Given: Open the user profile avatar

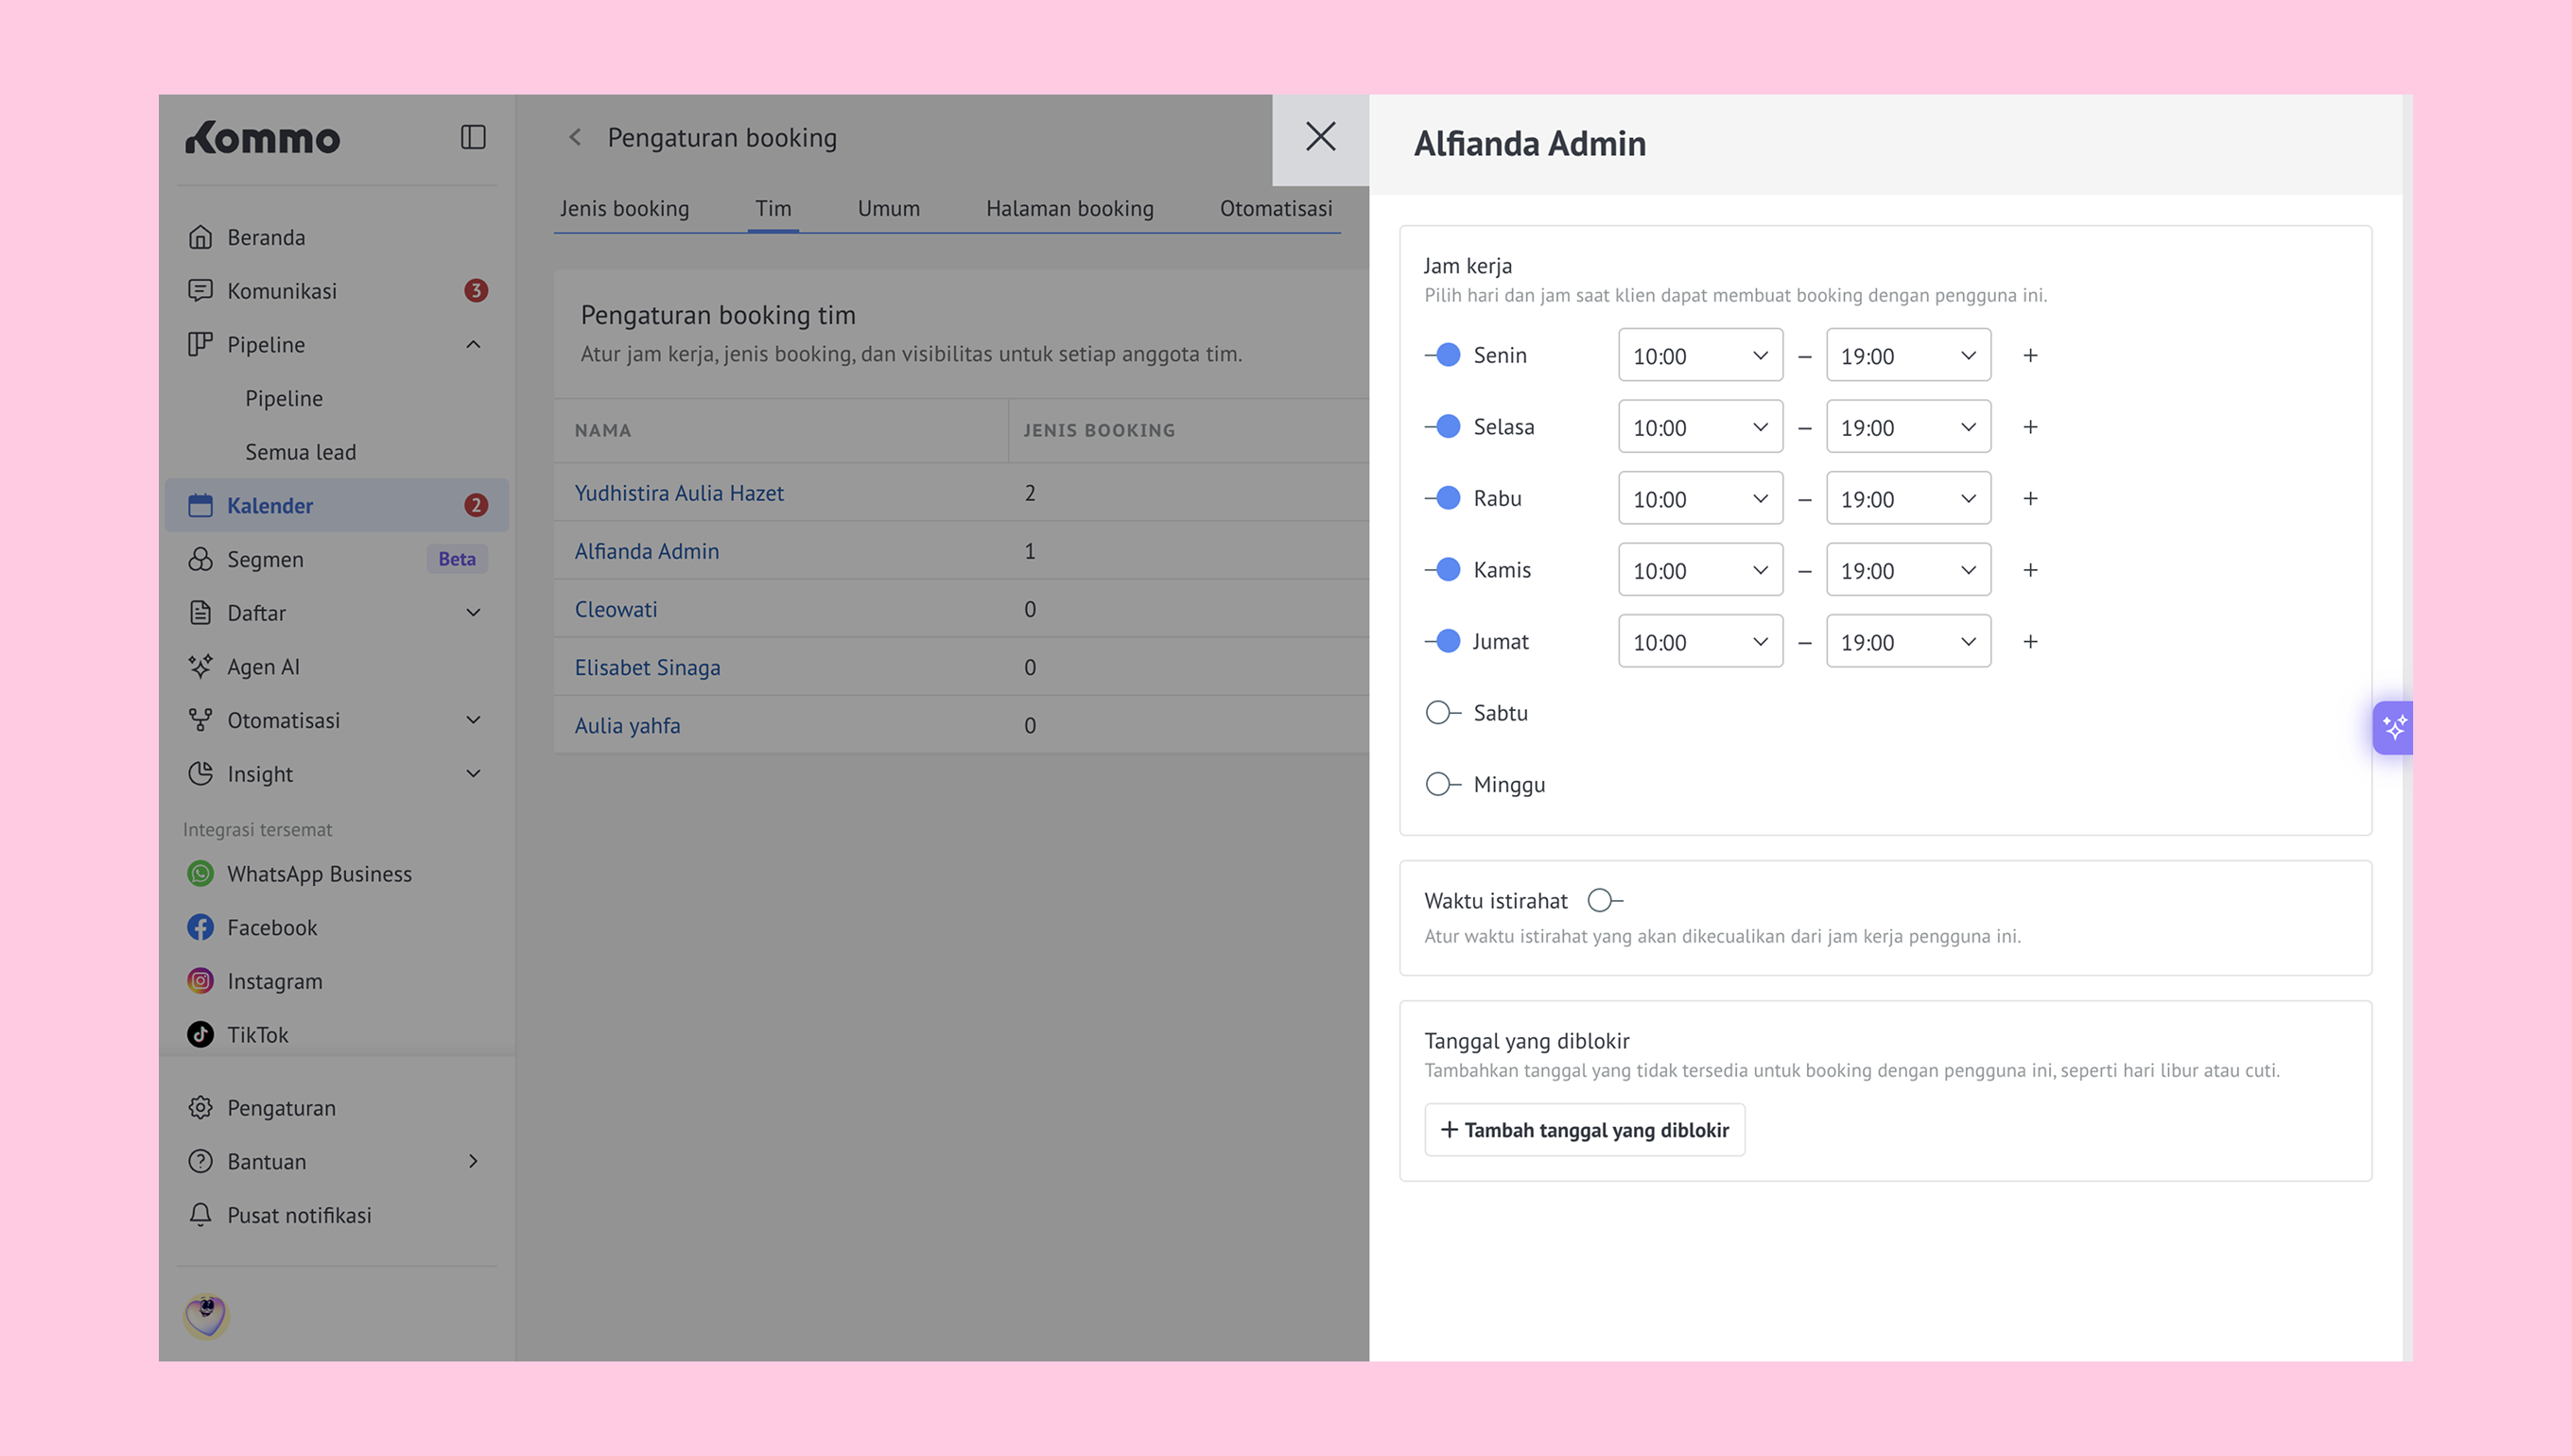Looking at the screenshot, I should (x=206, y=1316).
